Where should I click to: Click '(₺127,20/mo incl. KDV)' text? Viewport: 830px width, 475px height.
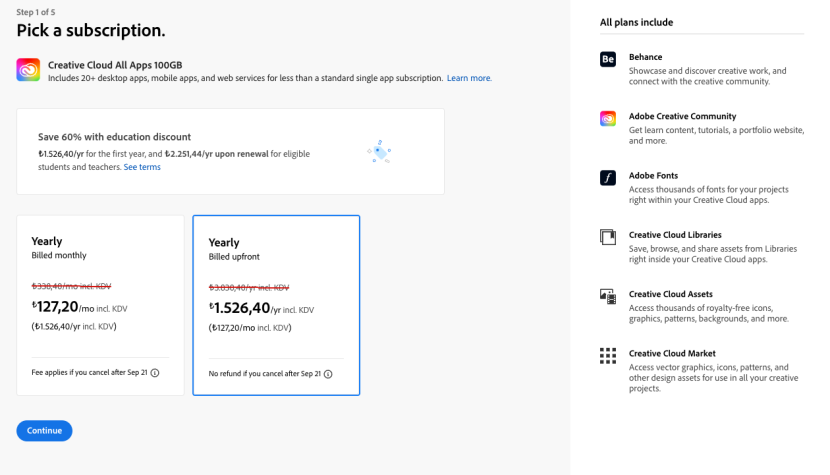tap(250, 328)
